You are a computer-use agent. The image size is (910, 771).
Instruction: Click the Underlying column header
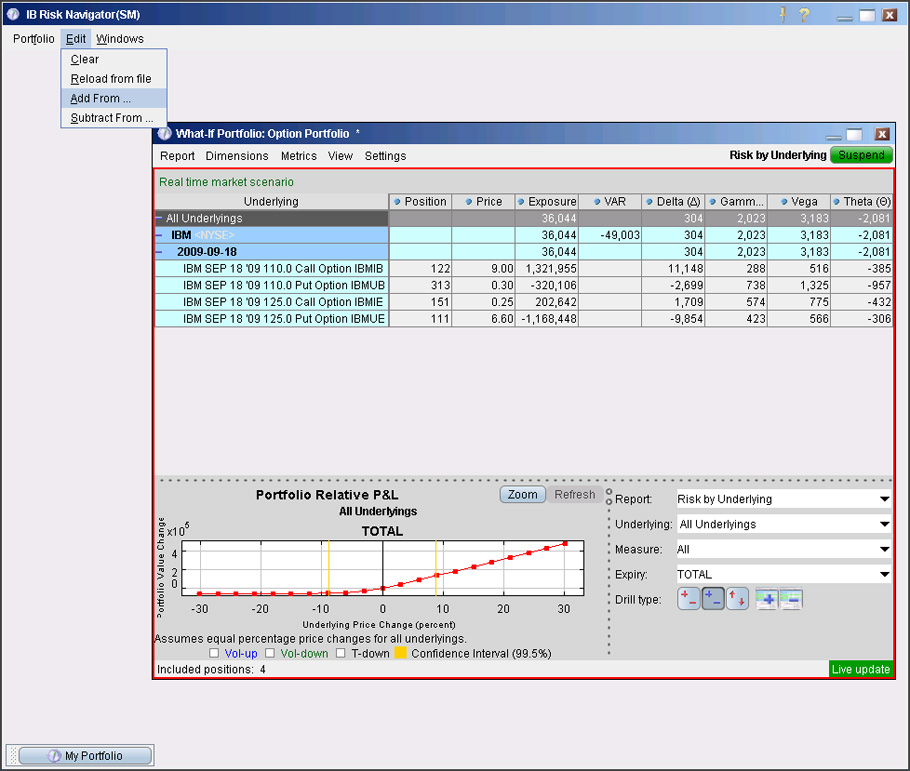(x=271, y=201)
